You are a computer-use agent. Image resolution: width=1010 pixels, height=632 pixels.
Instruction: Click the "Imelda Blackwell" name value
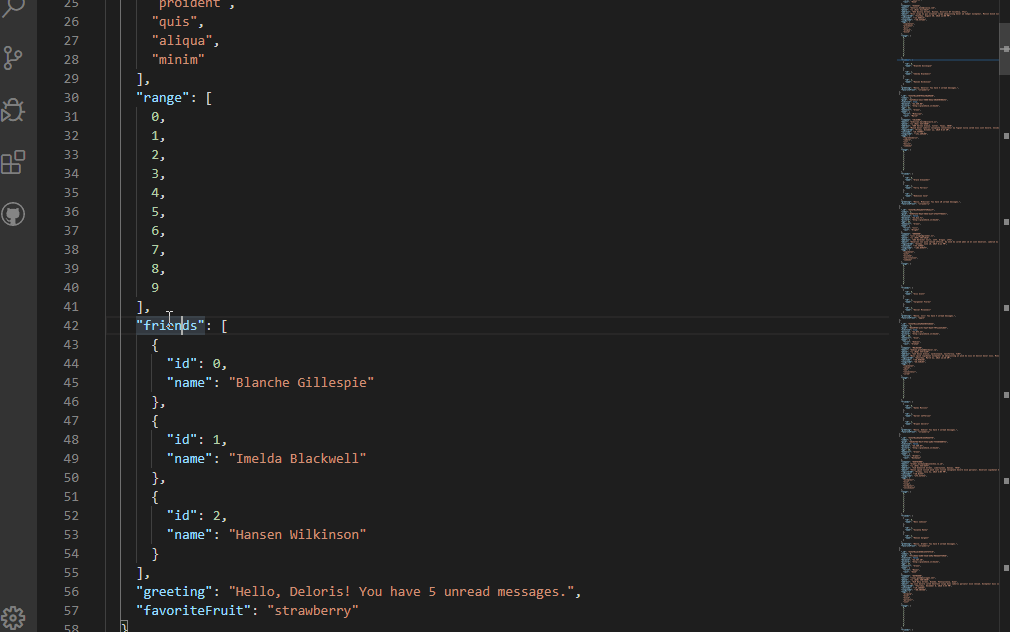pyautogui.click(x=297, y=459)
